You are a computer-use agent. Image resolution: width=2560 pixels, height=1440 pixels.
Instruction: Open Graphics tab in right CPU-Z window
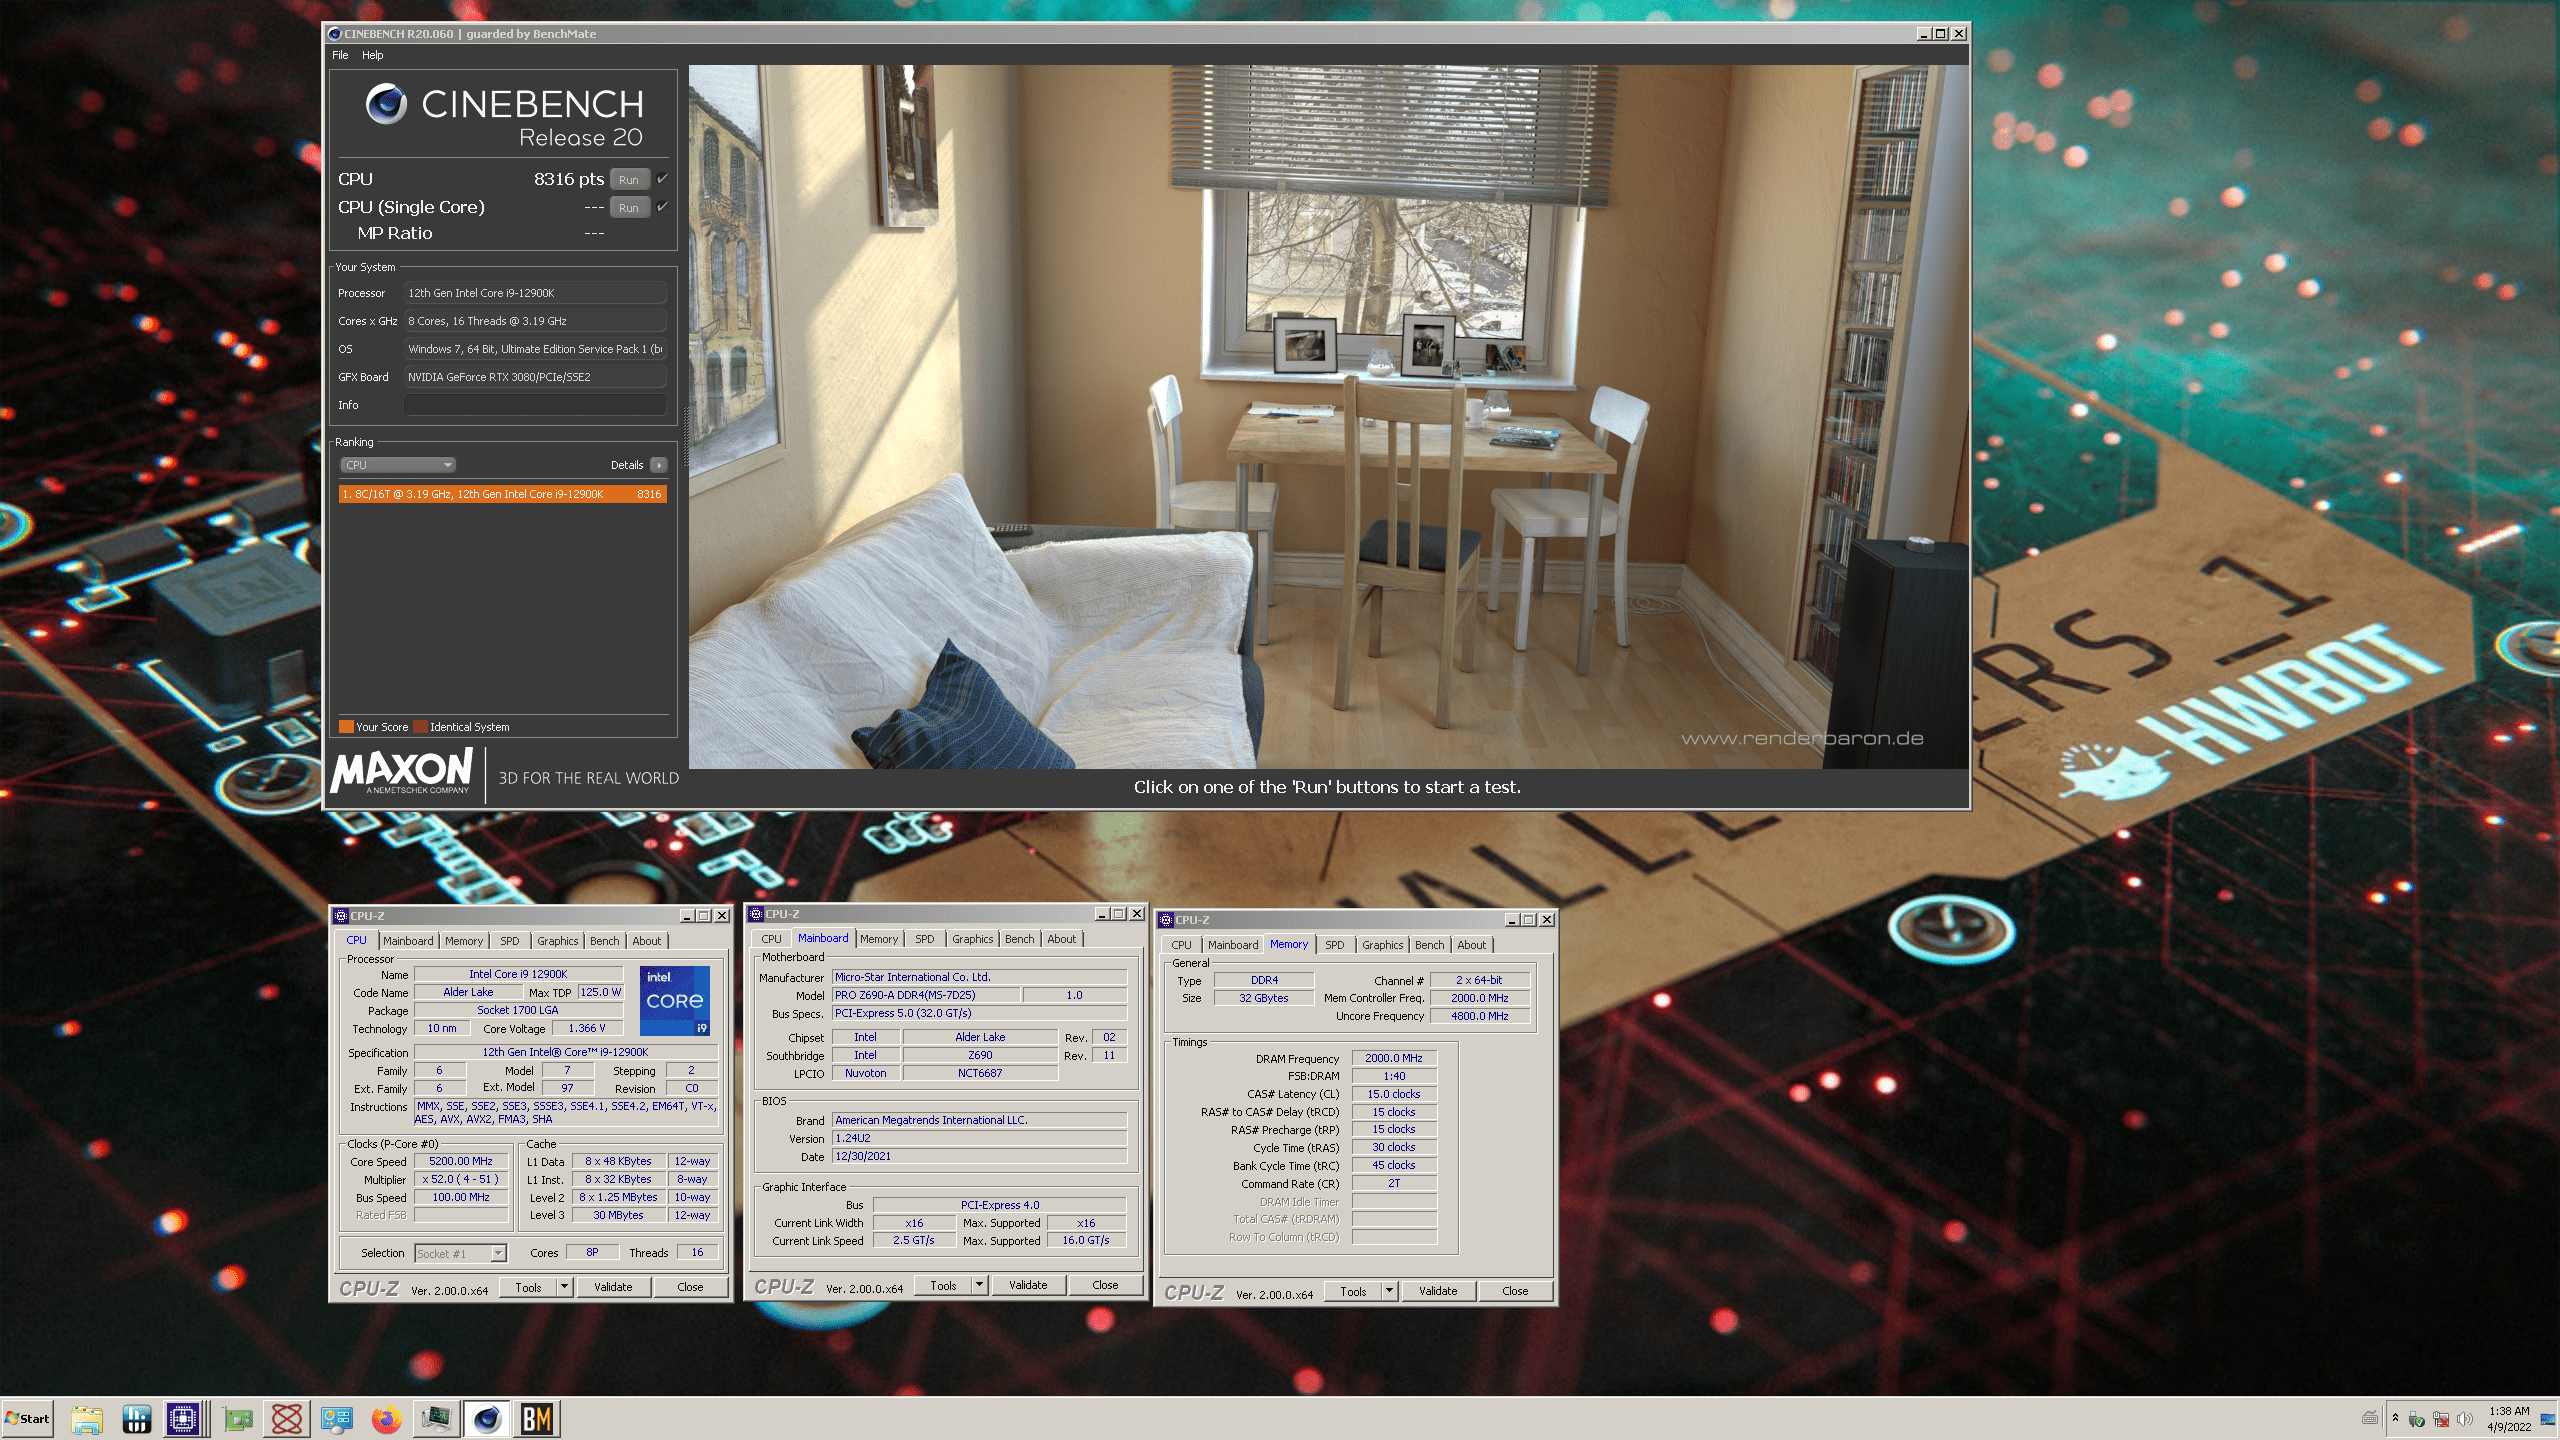(1383, 945)
